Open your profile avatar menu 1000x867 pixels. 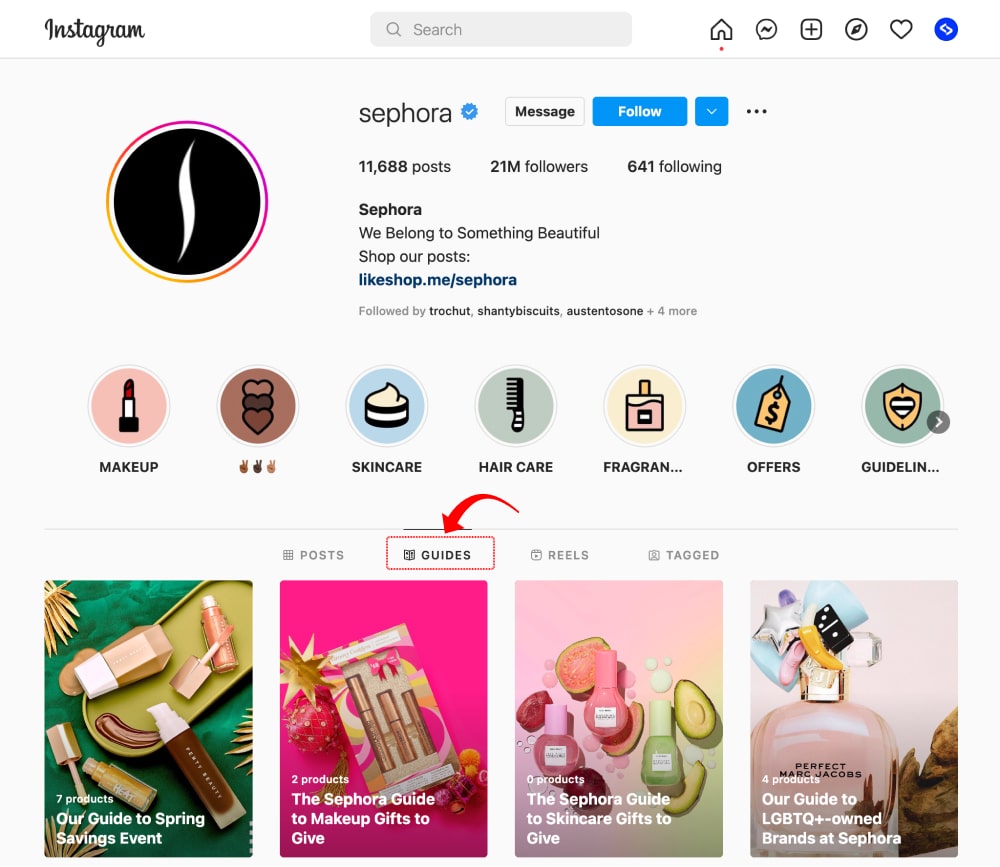[x=946, y=29]
